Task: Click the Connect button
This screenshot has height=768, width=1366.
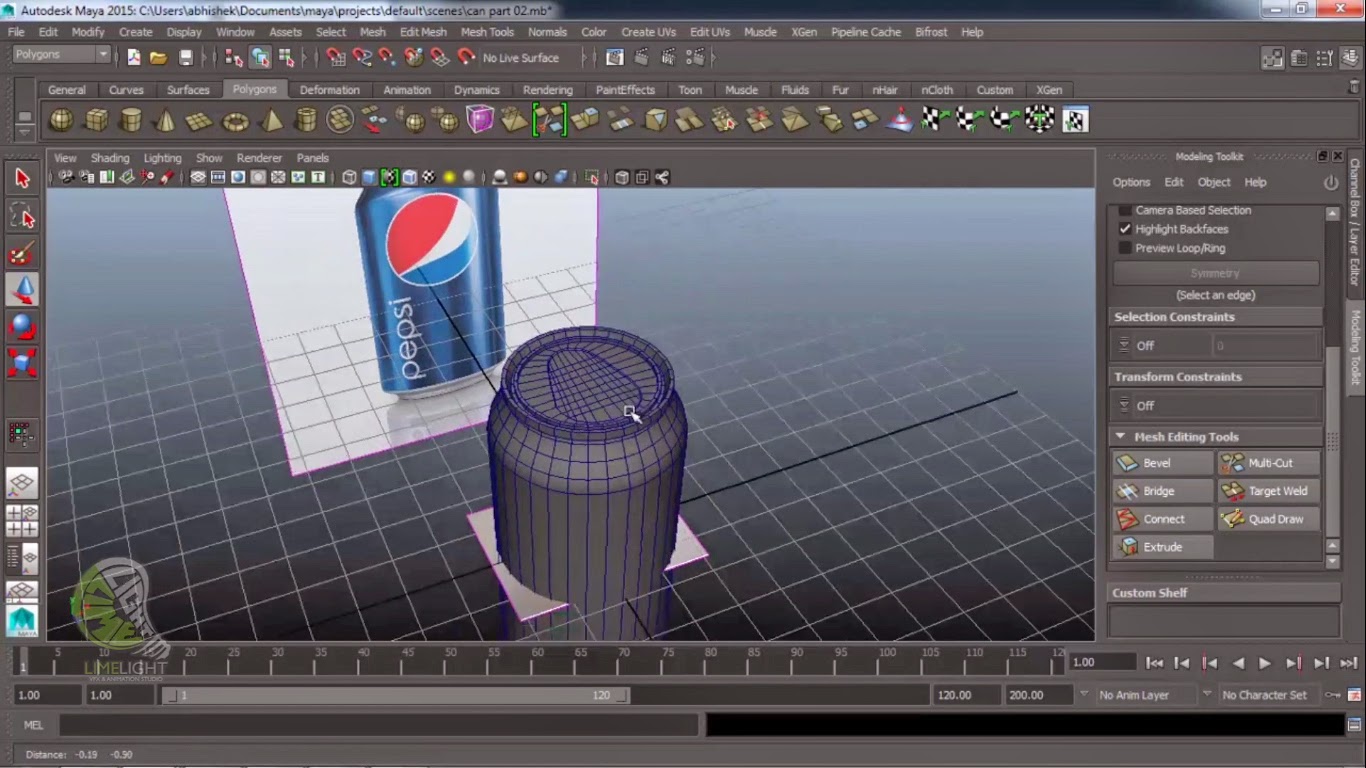Action: (x=1163, y=519)
